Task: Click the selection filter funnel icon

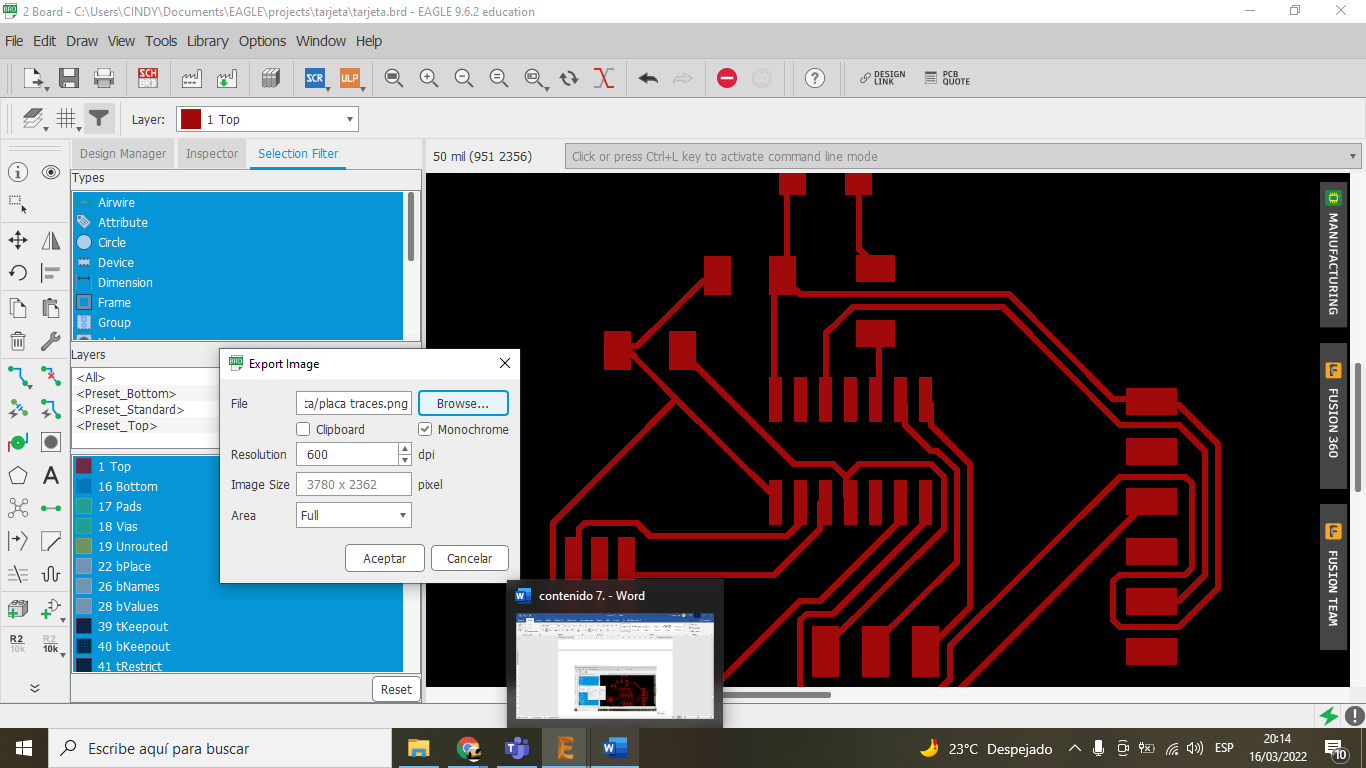Action: (98, 119)
